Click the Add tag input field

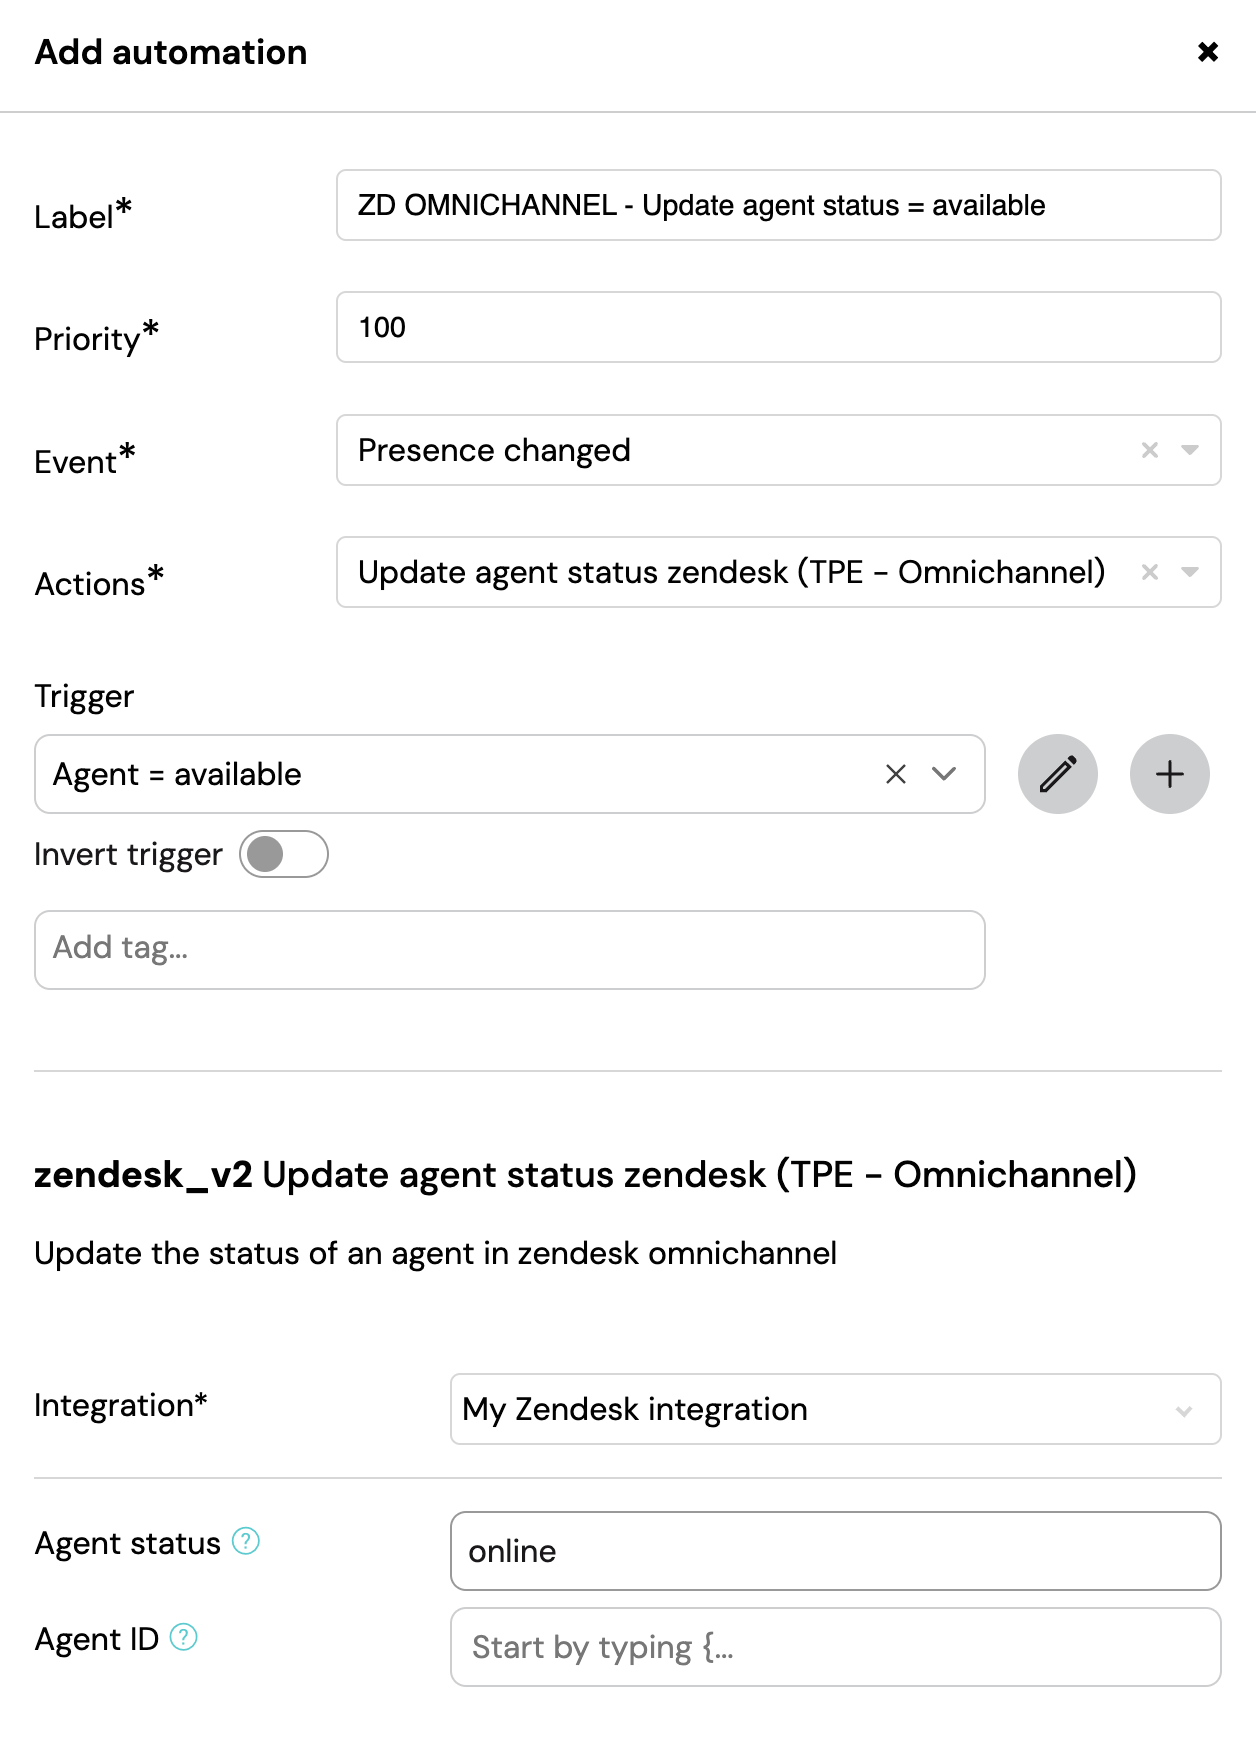(510, 950)
